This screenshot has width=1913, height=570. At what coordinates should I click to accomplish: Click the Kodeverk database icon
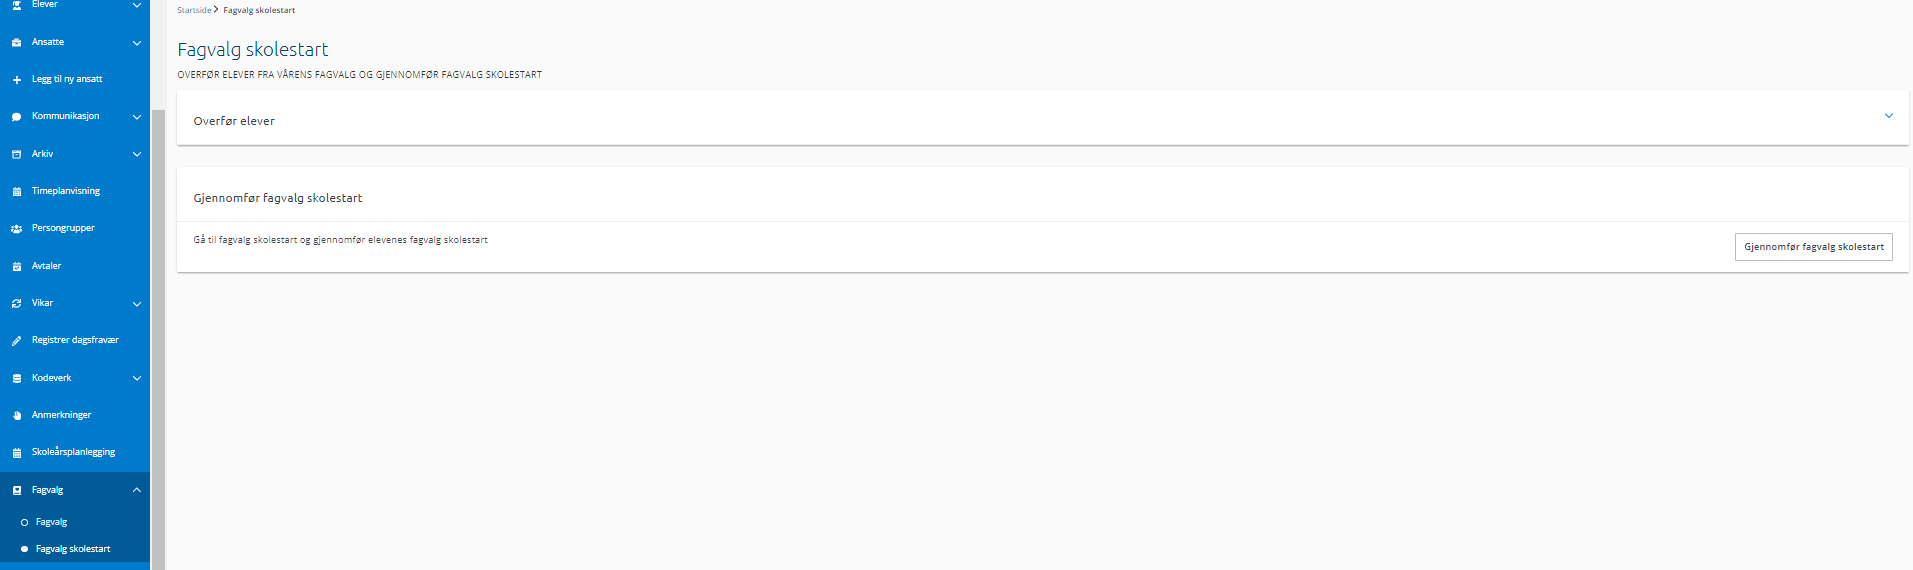click(16, 379)
